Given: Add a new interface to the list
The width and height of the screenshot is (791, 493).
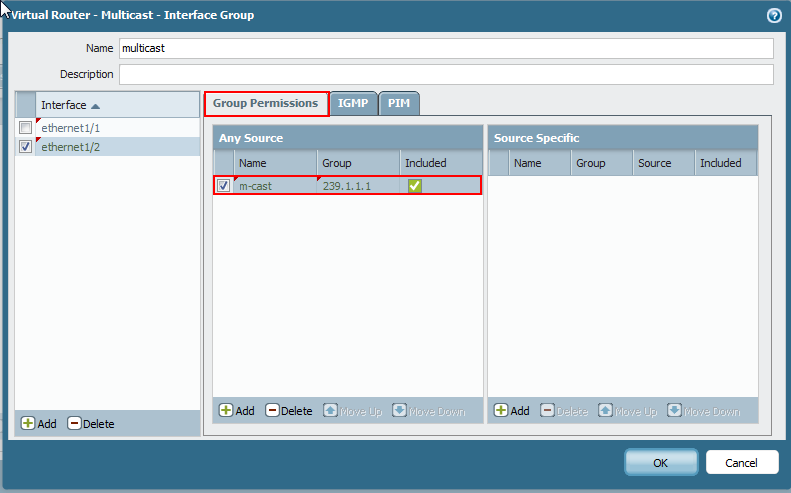Looking at the screenshot, I should tap(39, 423).
